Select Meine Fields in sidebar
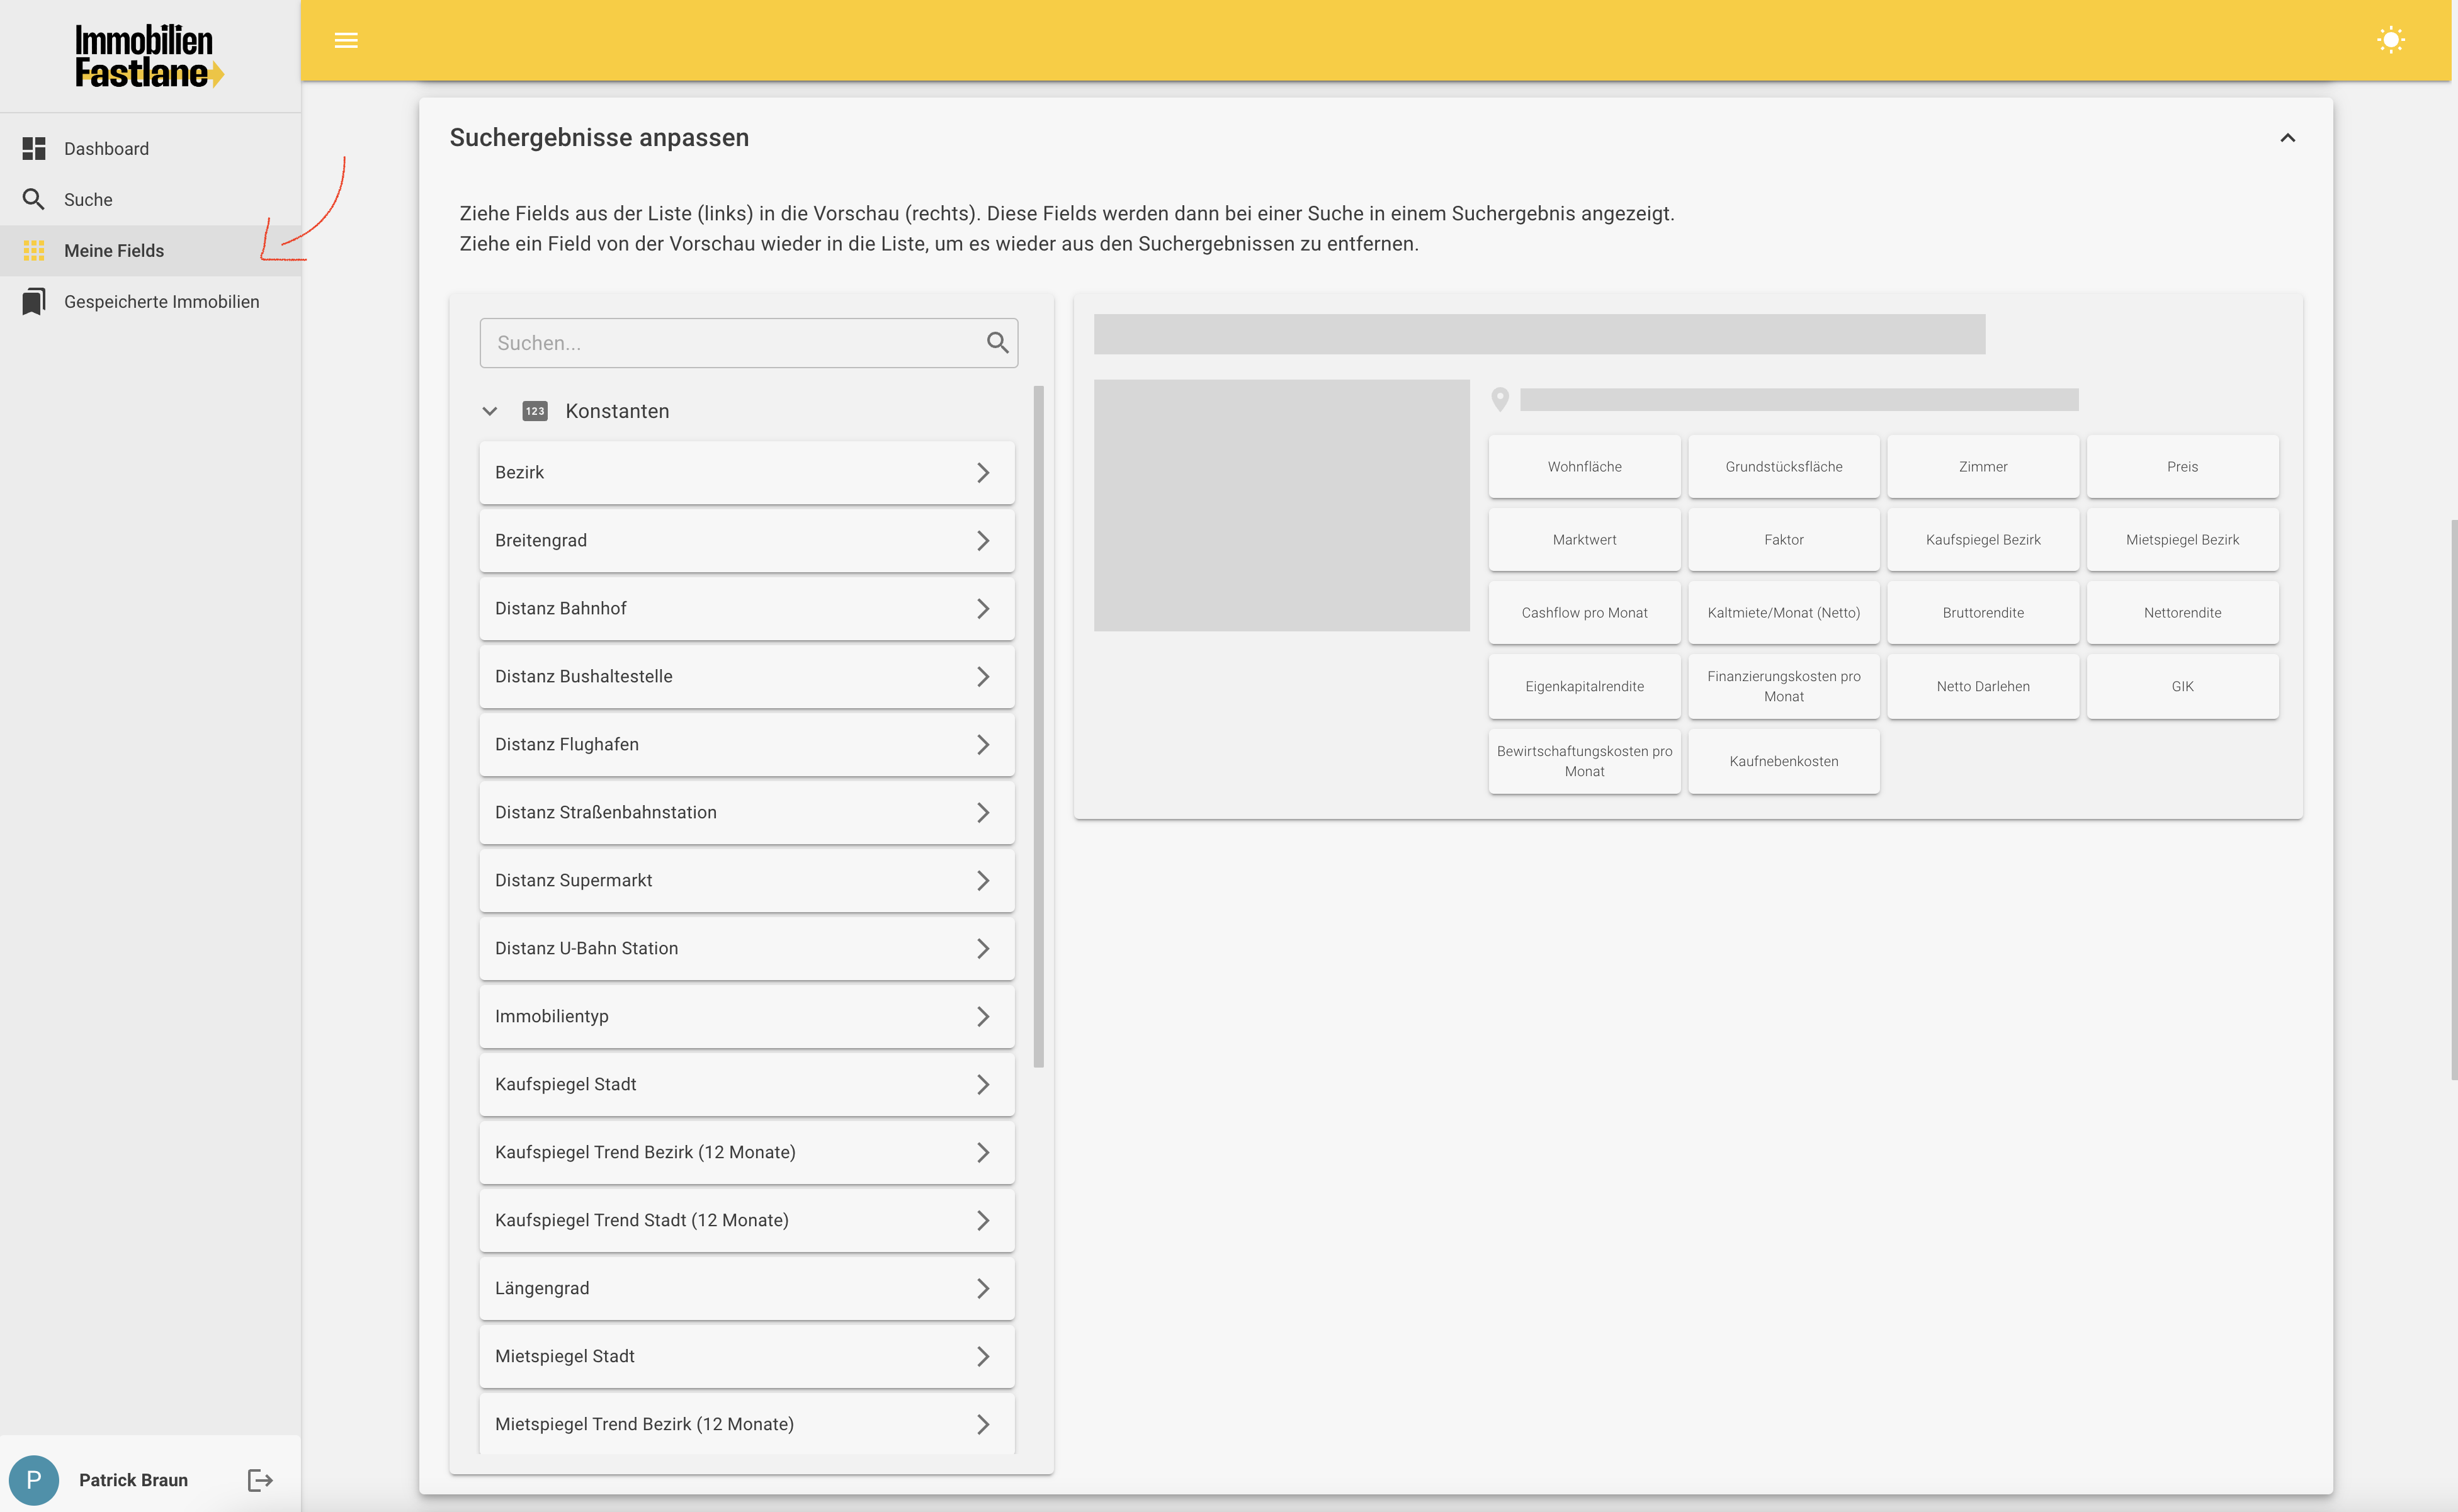 (x=114, y=250)
